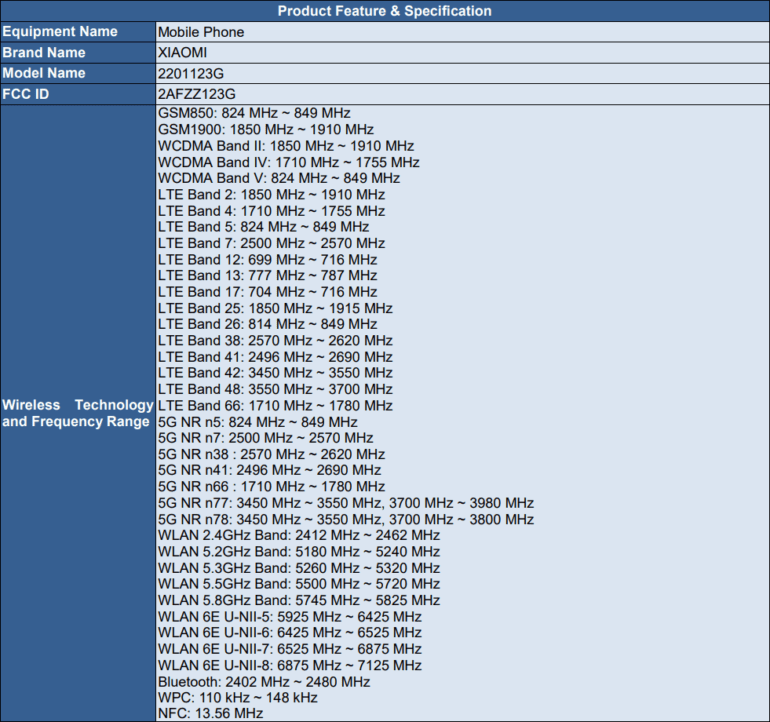770x722 pixels.
Task: Select the 'FCC ID' label cell
Action: (78, 94)
